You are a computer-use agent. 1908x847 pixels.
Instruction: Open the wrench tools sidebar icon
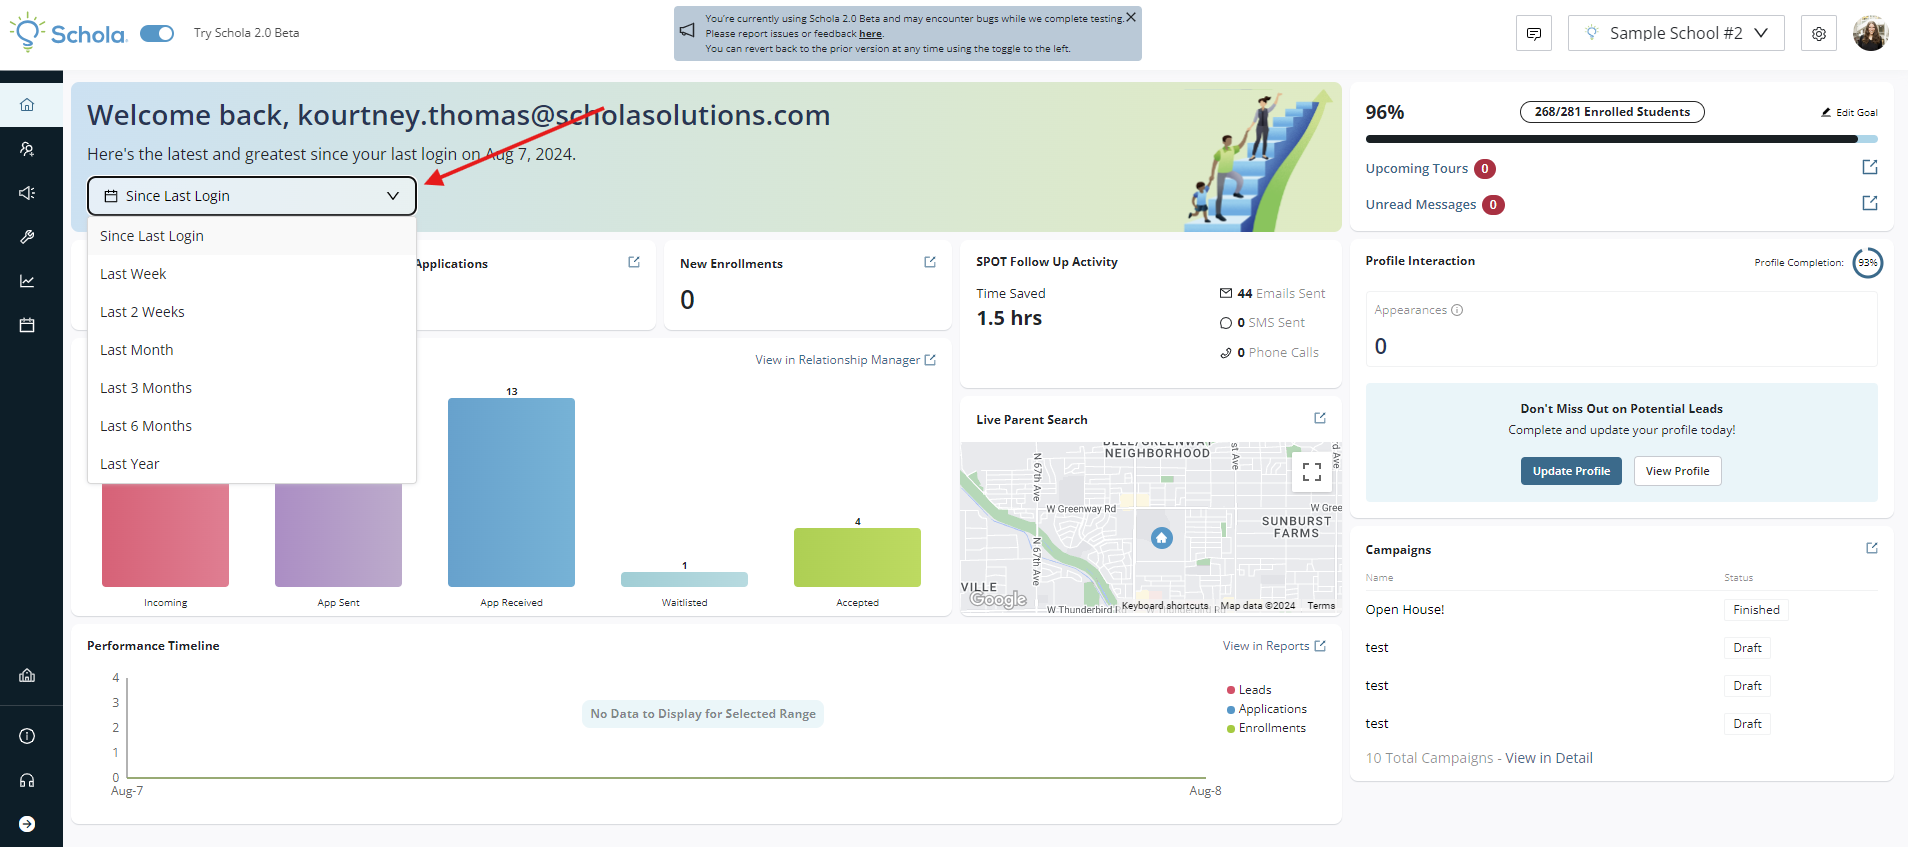click(27, 237)
